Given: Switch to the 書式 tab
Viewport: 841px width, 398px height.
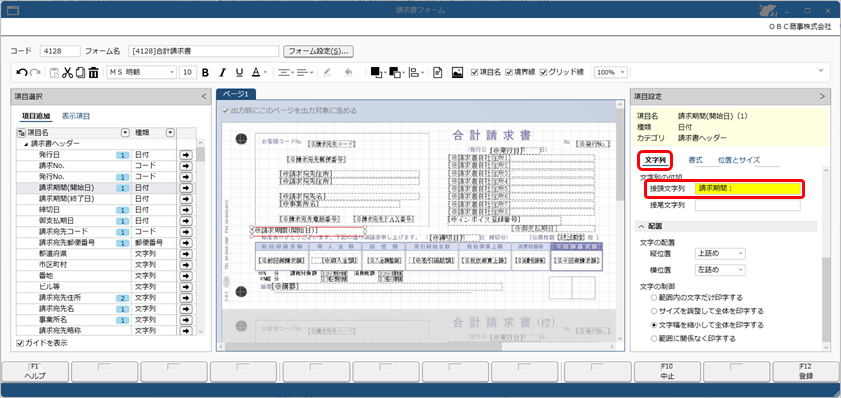Looking at the screenshot, I should 696,160.
